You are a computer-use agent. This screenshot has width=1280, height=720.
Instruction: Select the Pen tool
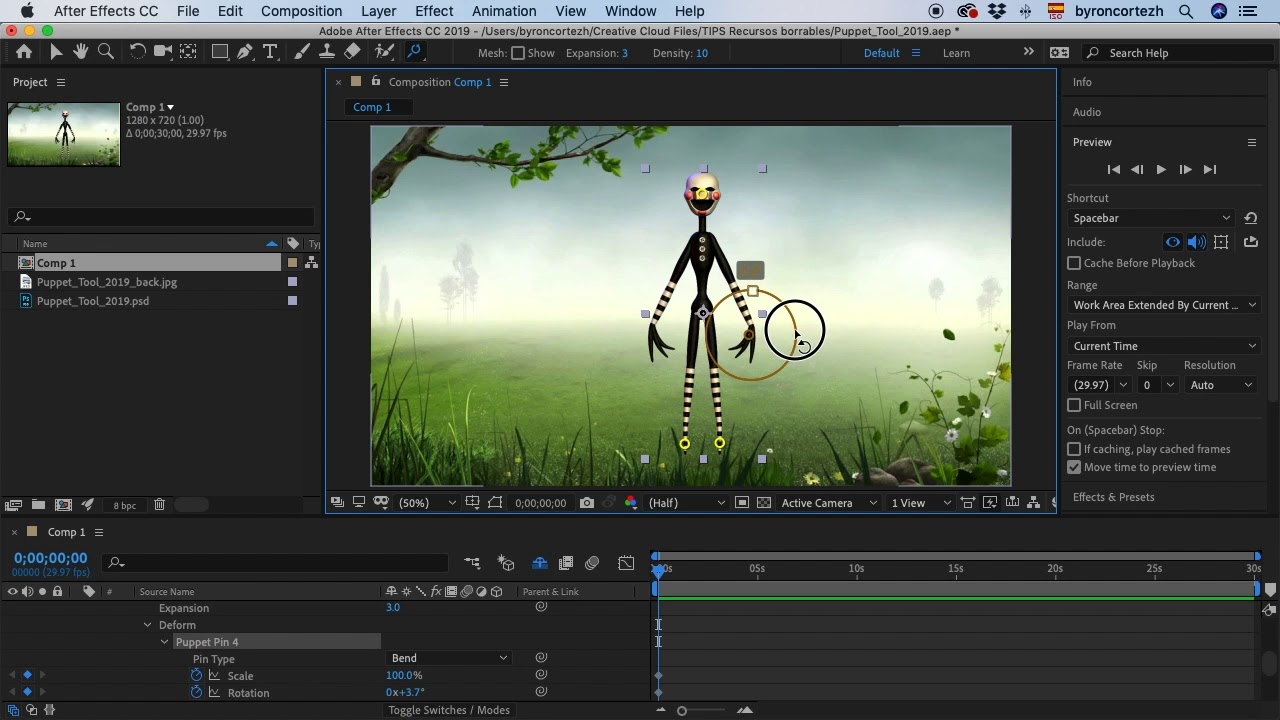[245, 52]
